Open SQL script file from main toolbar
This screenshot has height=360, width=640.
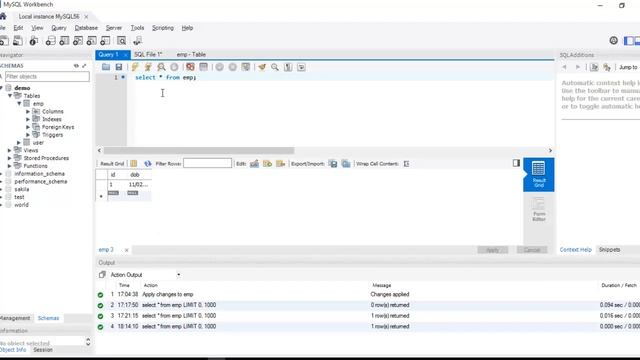click(x=18, y=40)
